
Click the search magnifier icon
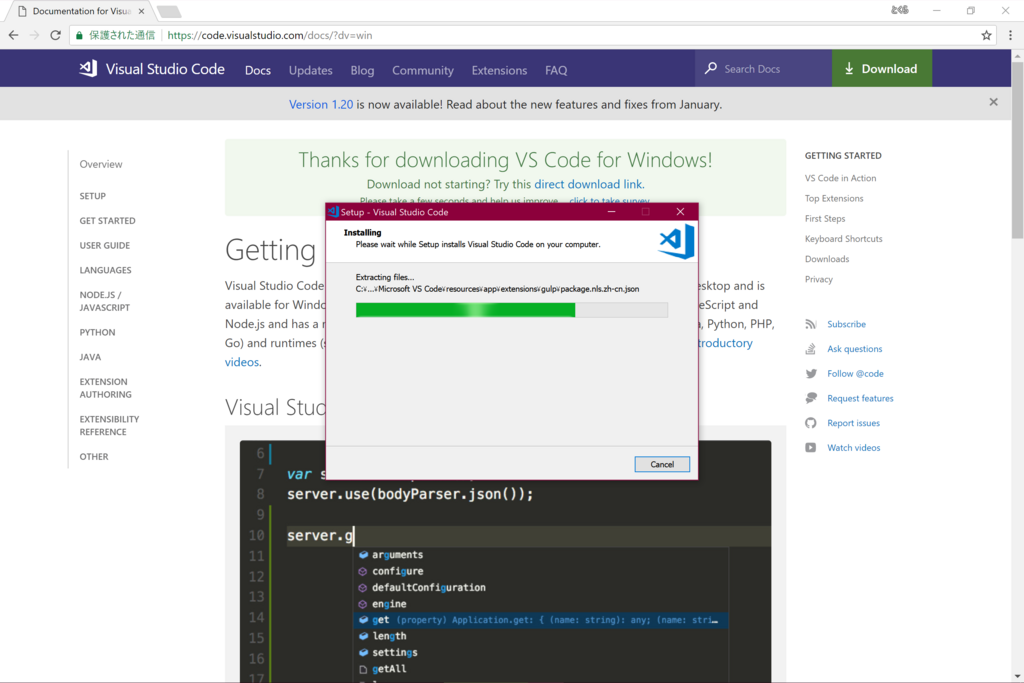(x=711, y=69)
